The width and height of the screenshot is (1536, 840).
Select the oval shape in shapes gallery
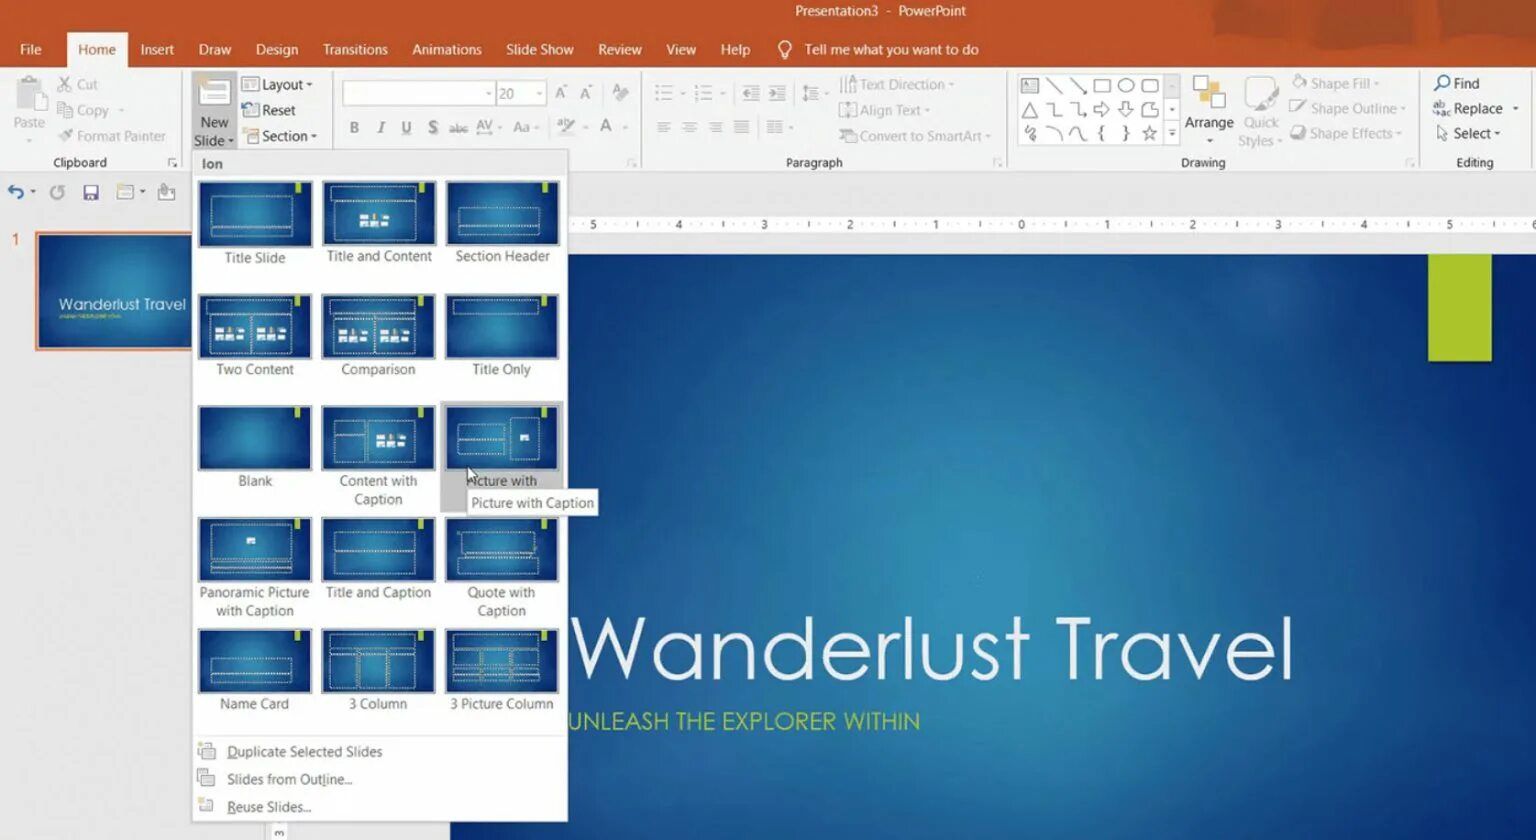1126,86
